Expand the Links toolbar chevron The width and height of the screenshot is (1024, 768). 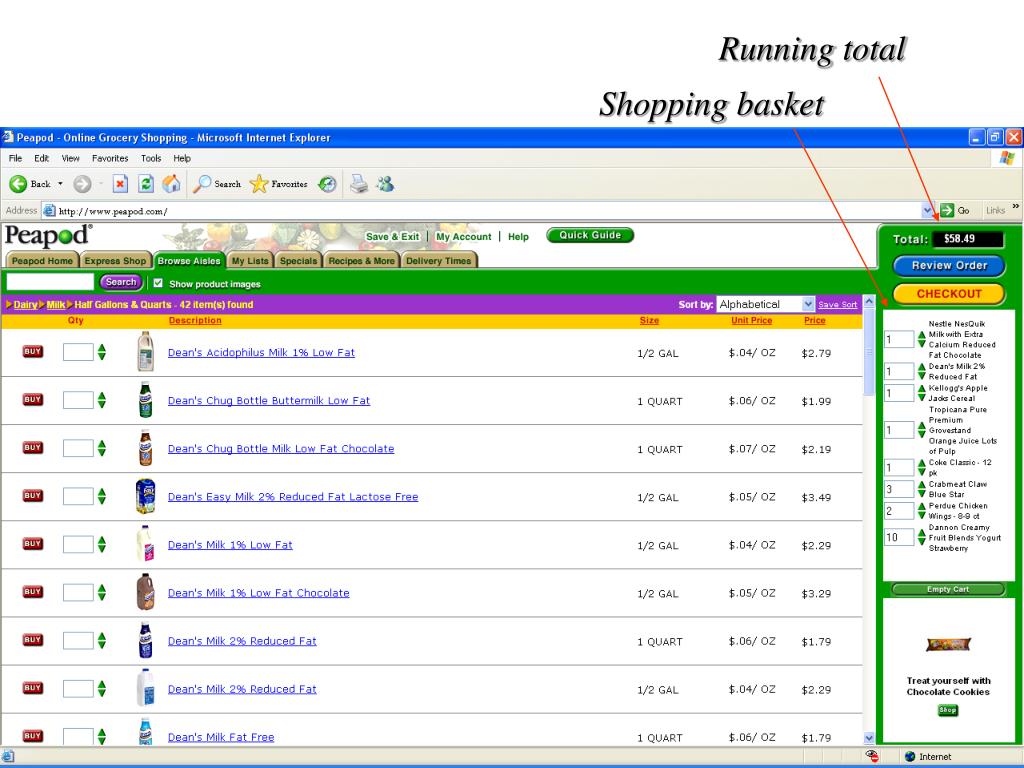1016,206
